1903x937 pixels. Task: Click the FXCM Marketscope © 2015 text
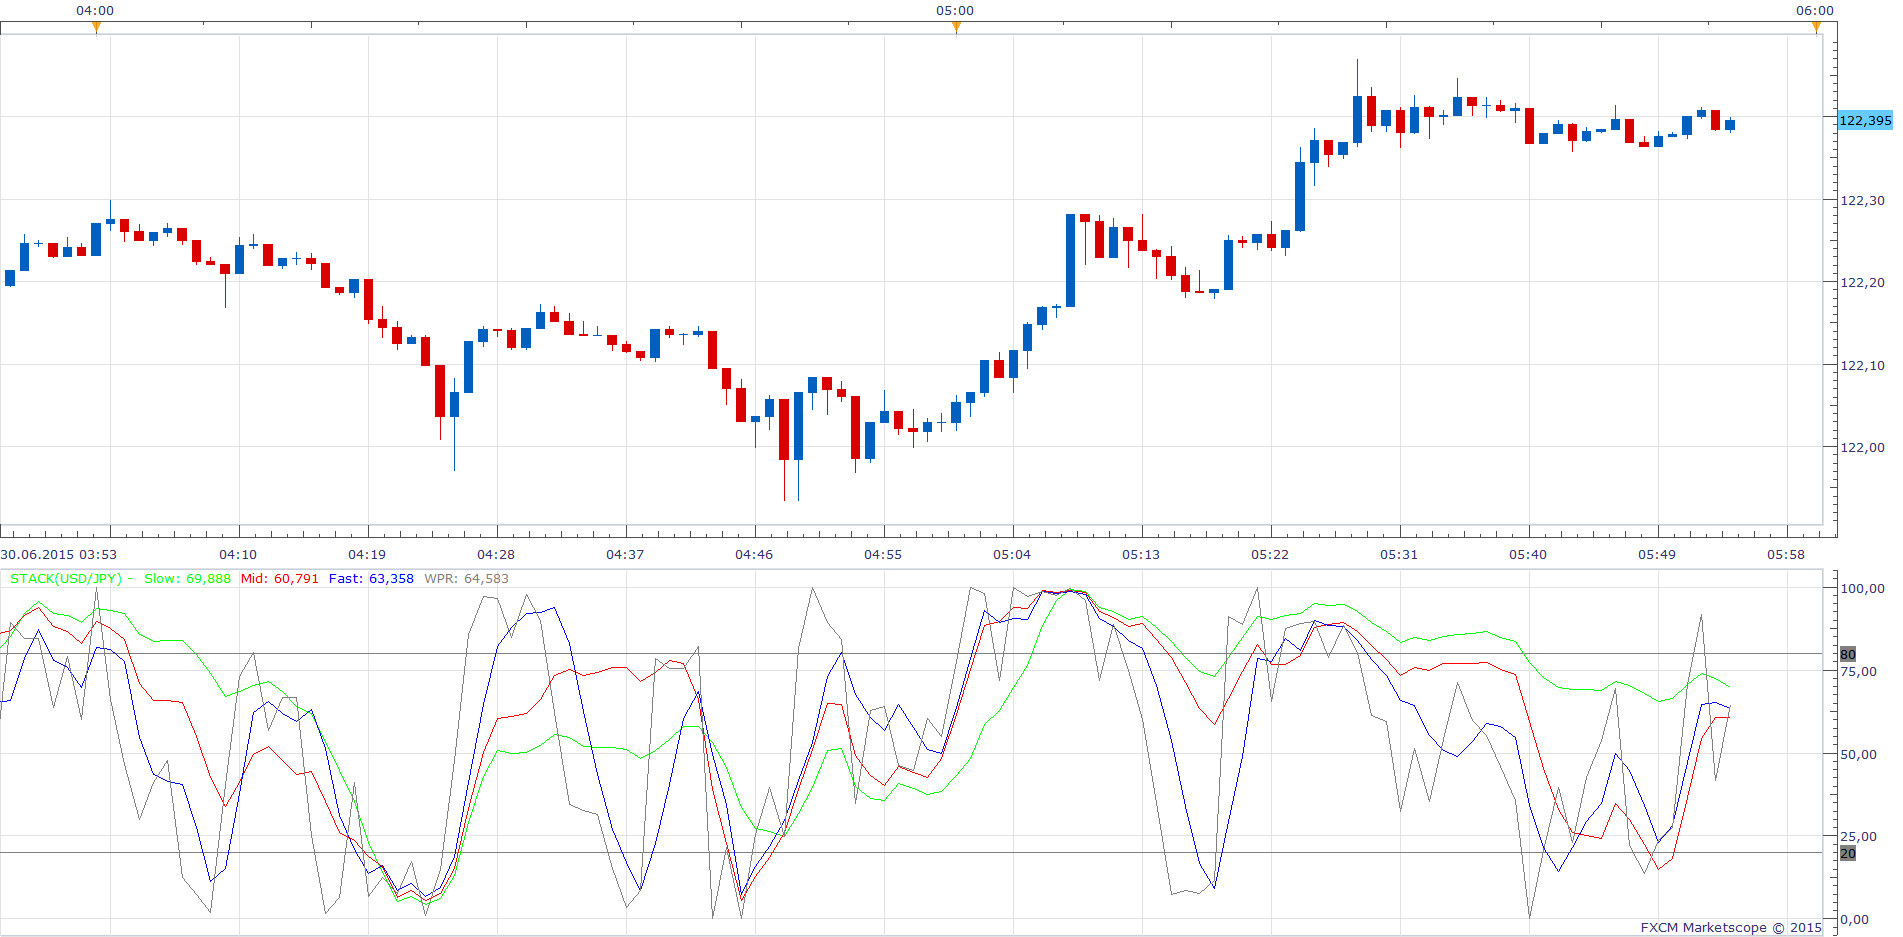[x=1731, y=928]
